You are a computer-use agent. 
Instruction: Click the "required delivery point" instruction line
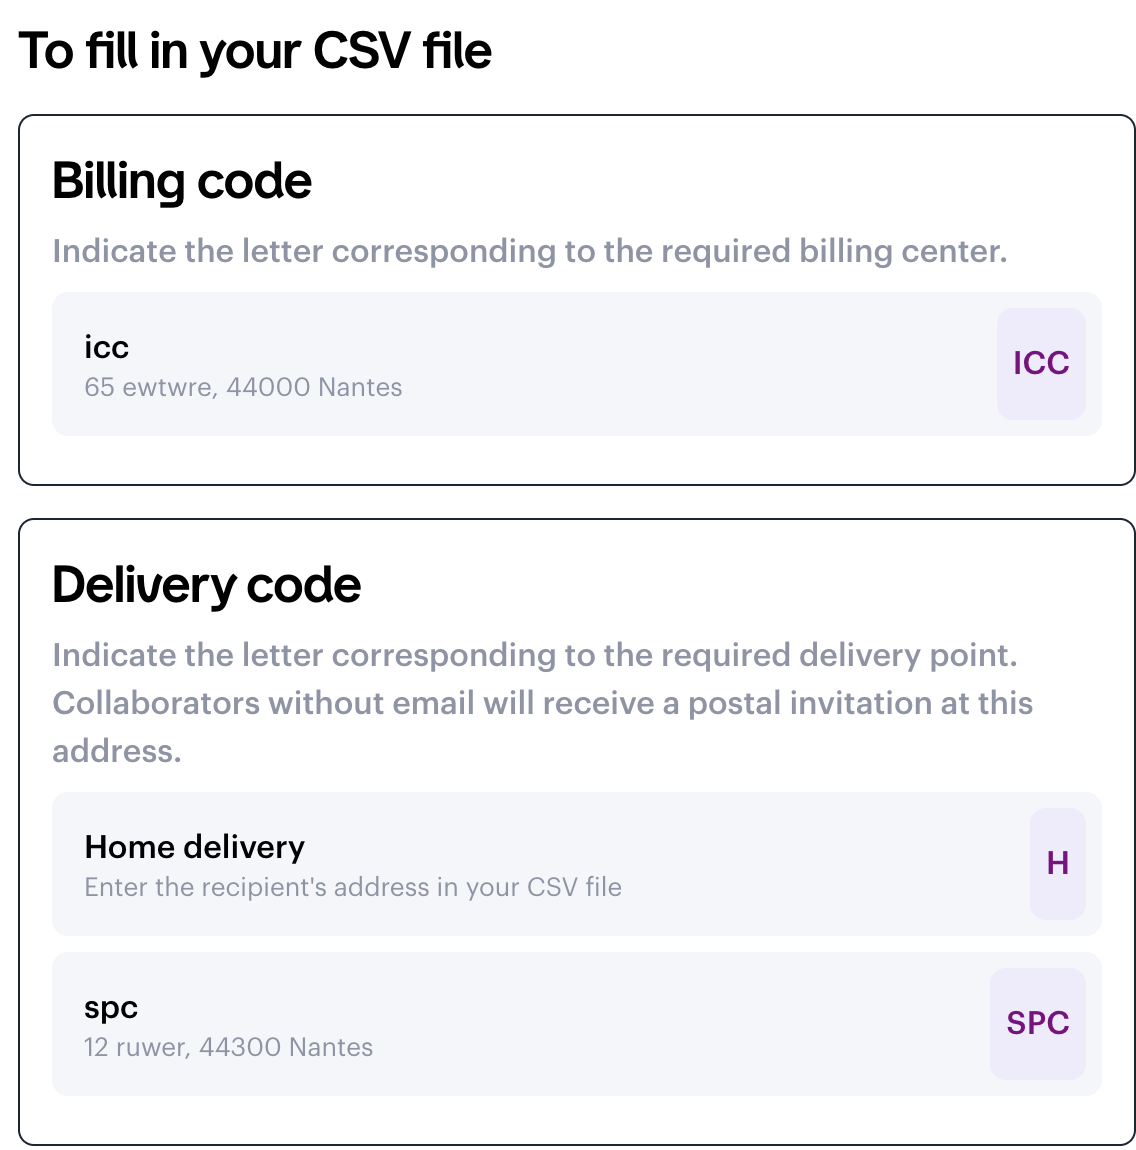534,655
